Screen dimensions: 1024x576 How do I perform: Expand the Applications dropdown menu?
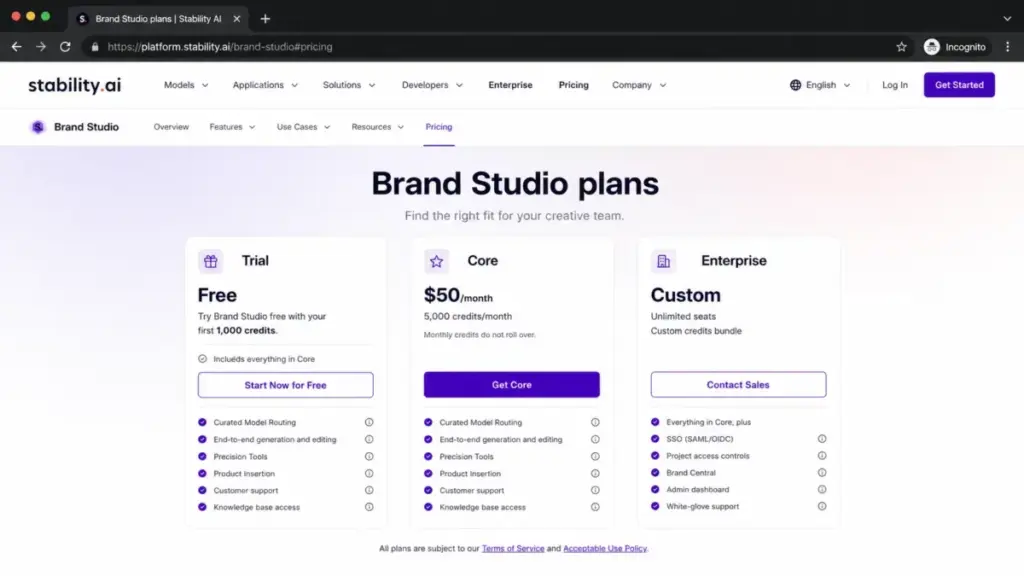pyautogui.click(x=265, y=85)
